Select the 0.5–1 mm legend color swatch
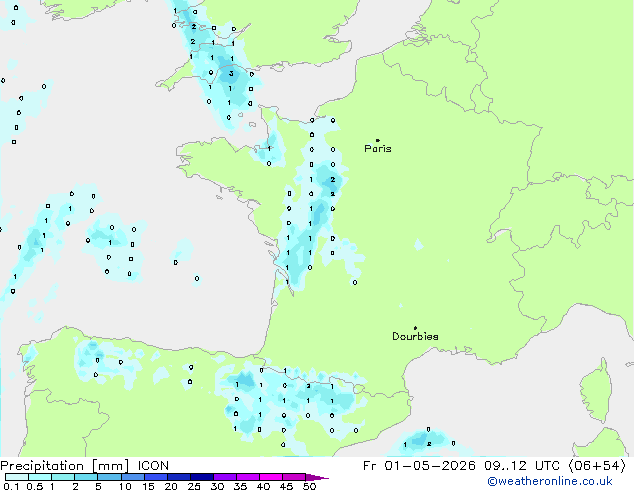This screenshot has width=634, height=490. click(x=40, y=477)
